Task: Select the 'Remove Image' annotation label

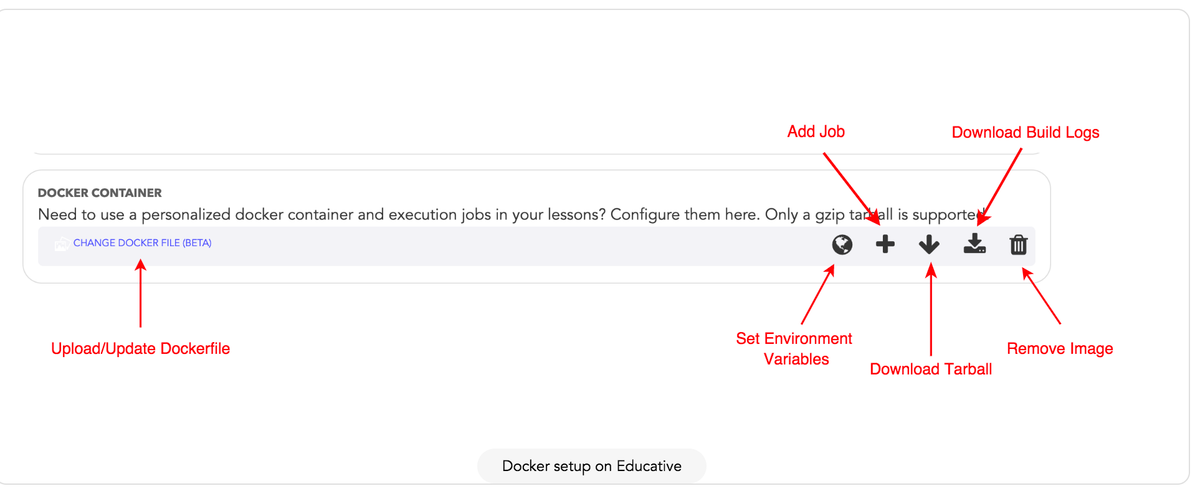Action: (x=1060, y=349)
